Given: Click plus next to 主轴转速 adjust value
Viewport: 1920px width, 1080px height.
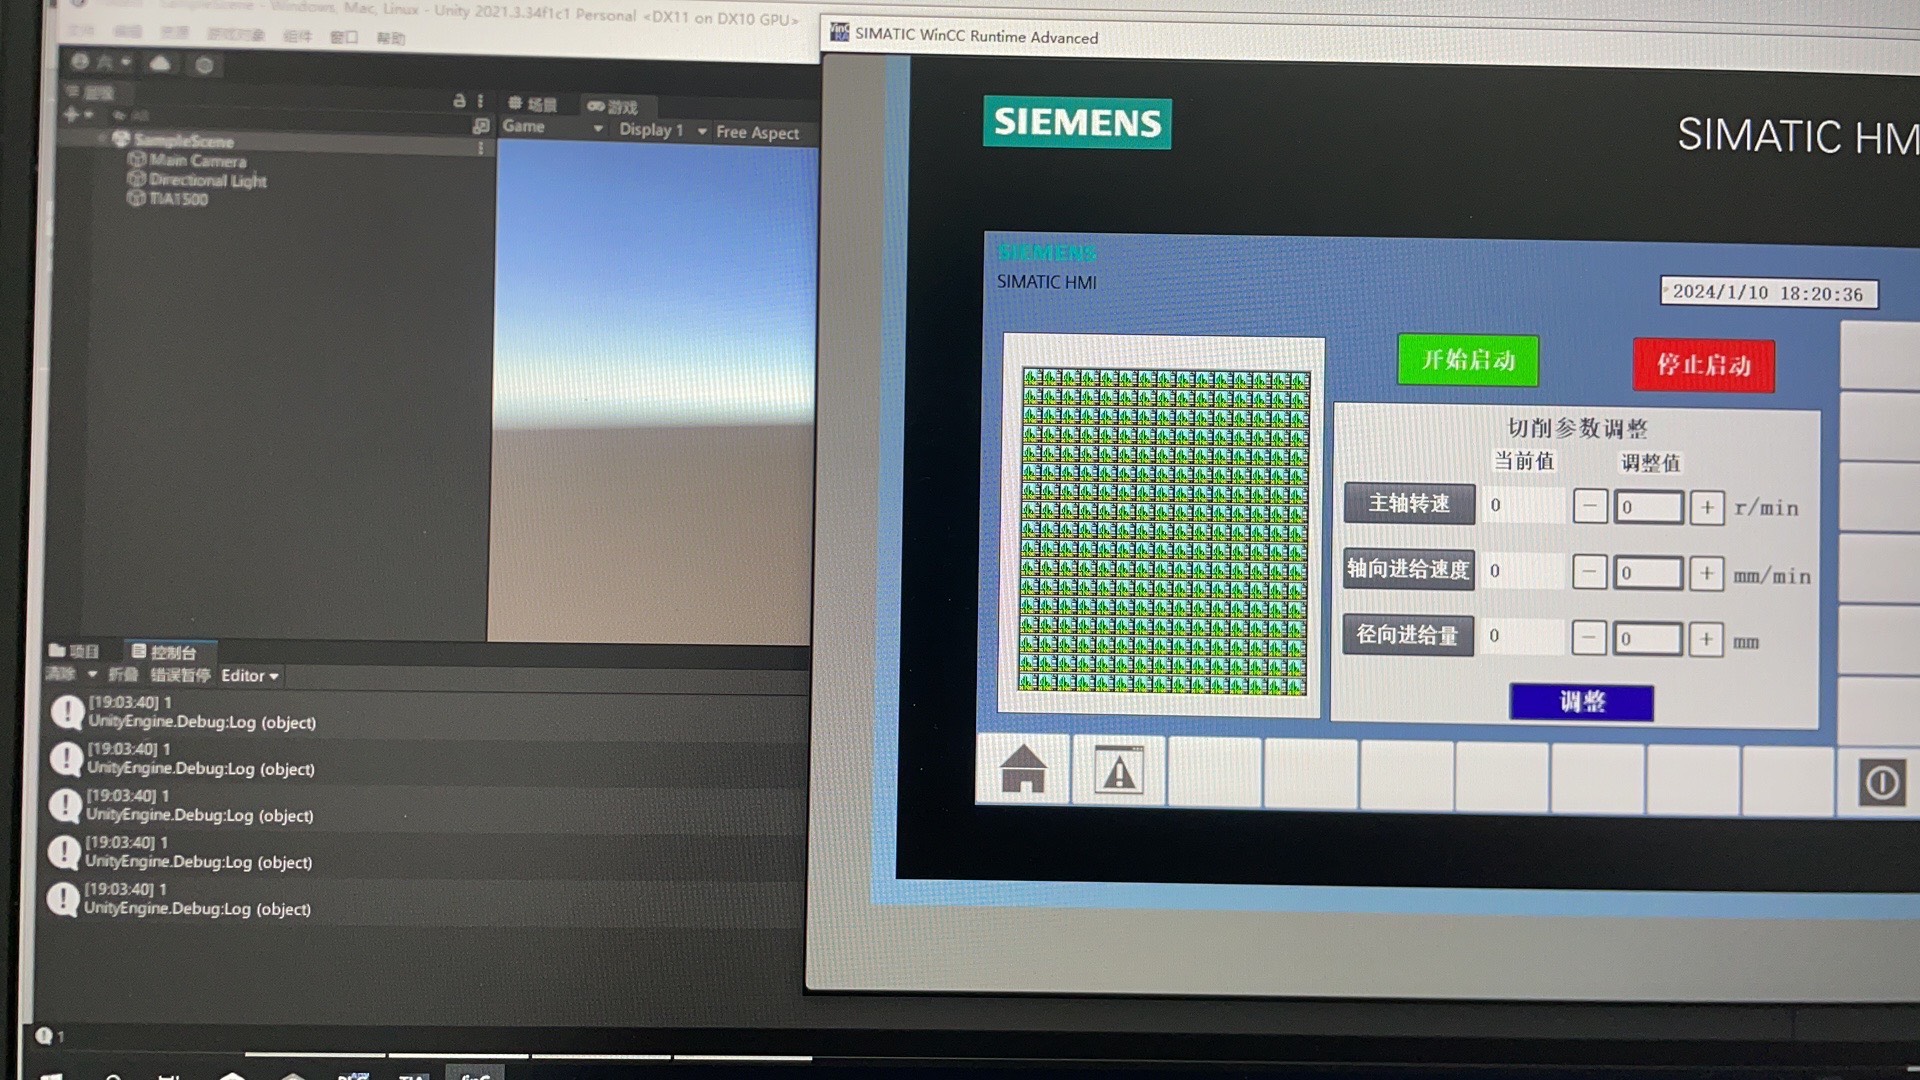Looking at the screenshot, I should click(x=1707, y=508).
